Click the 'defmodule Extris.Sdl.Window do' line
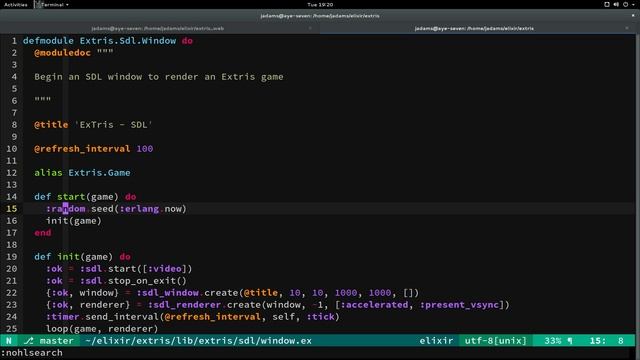640x360 pixels. click(108, 41)
